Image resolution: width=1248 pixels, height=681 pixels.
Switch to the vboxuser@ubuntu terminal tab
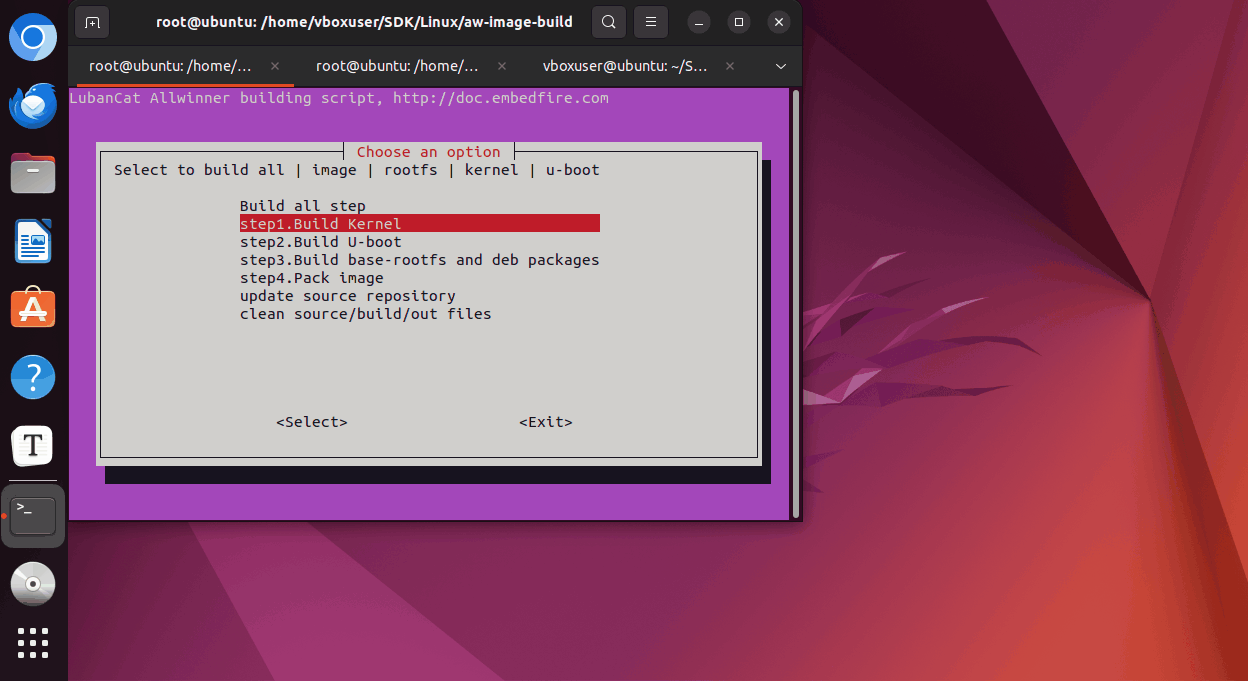[625, 66]
